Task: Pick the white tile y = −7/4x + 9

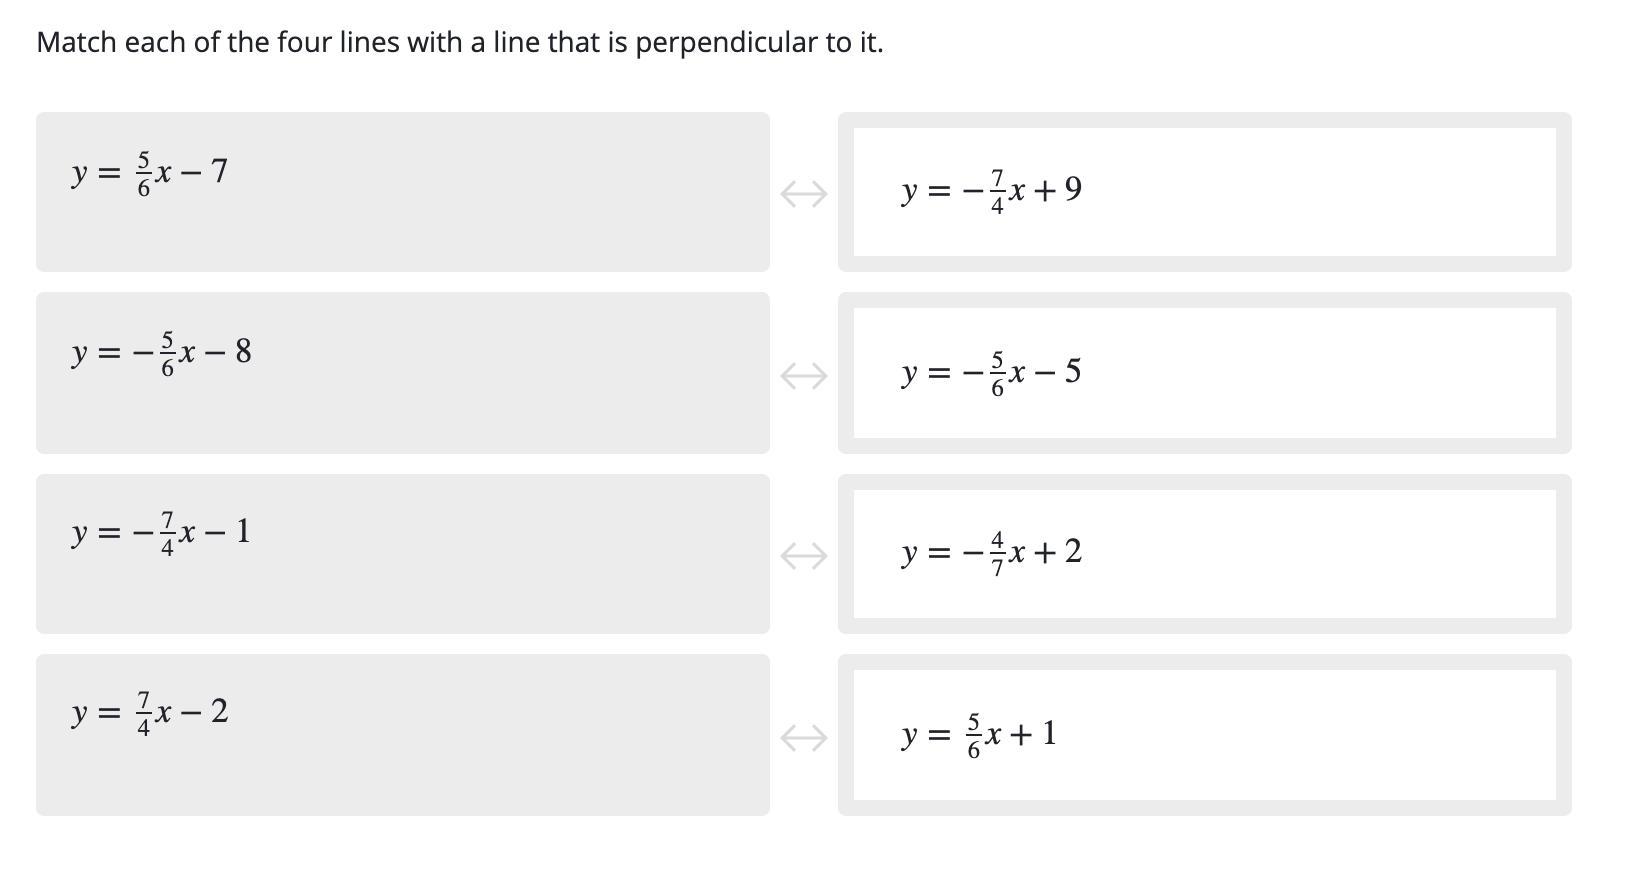Action: coord(1204,192)
